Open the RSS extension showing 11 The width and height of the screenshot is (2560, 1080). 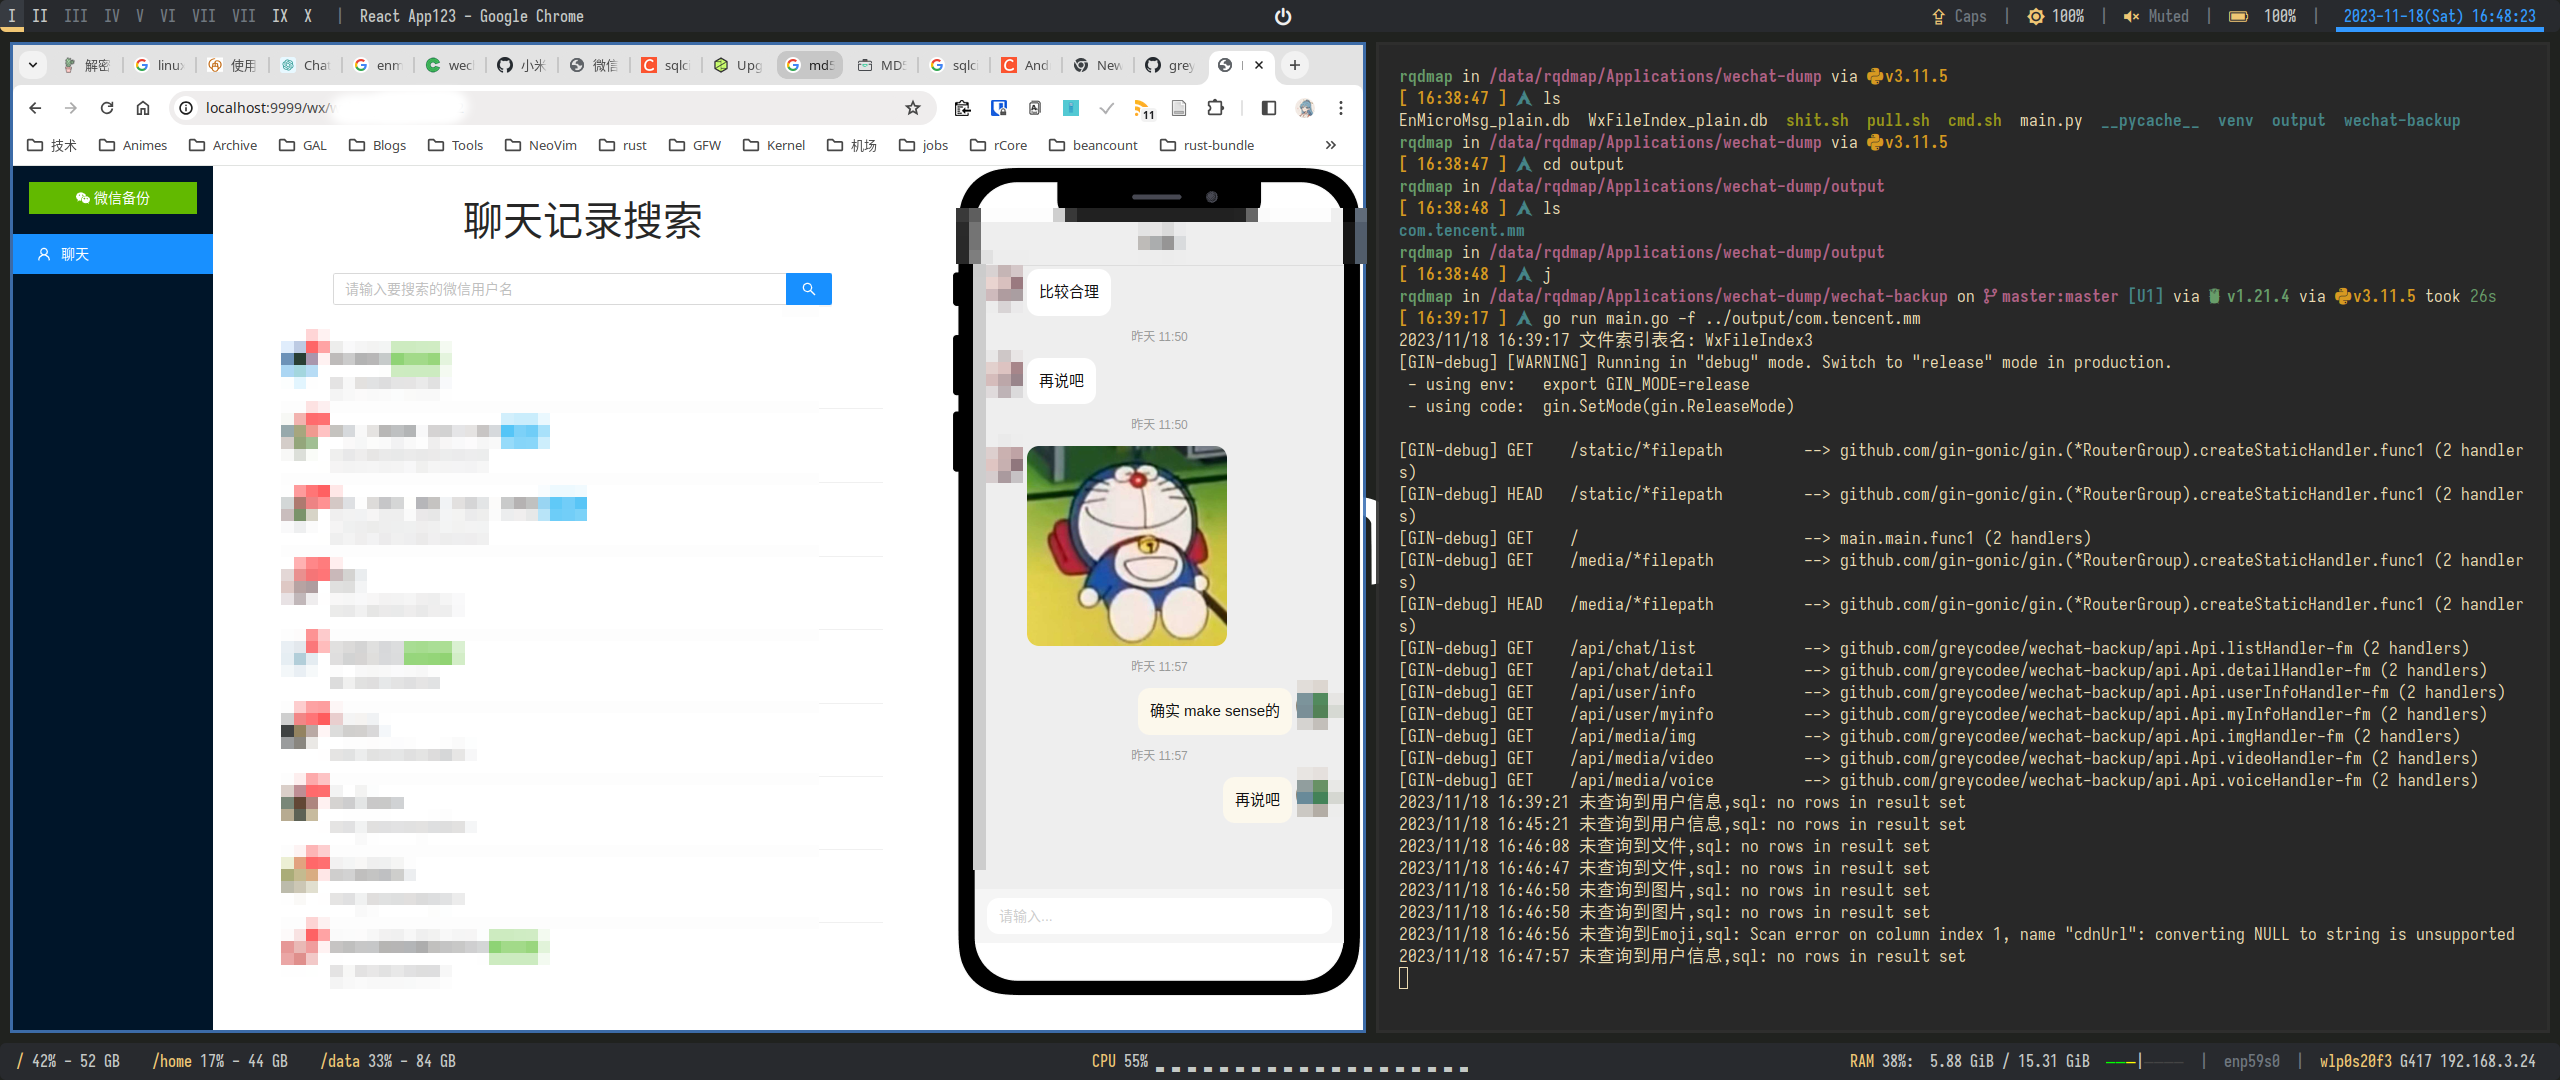(x=1143, y=108)
